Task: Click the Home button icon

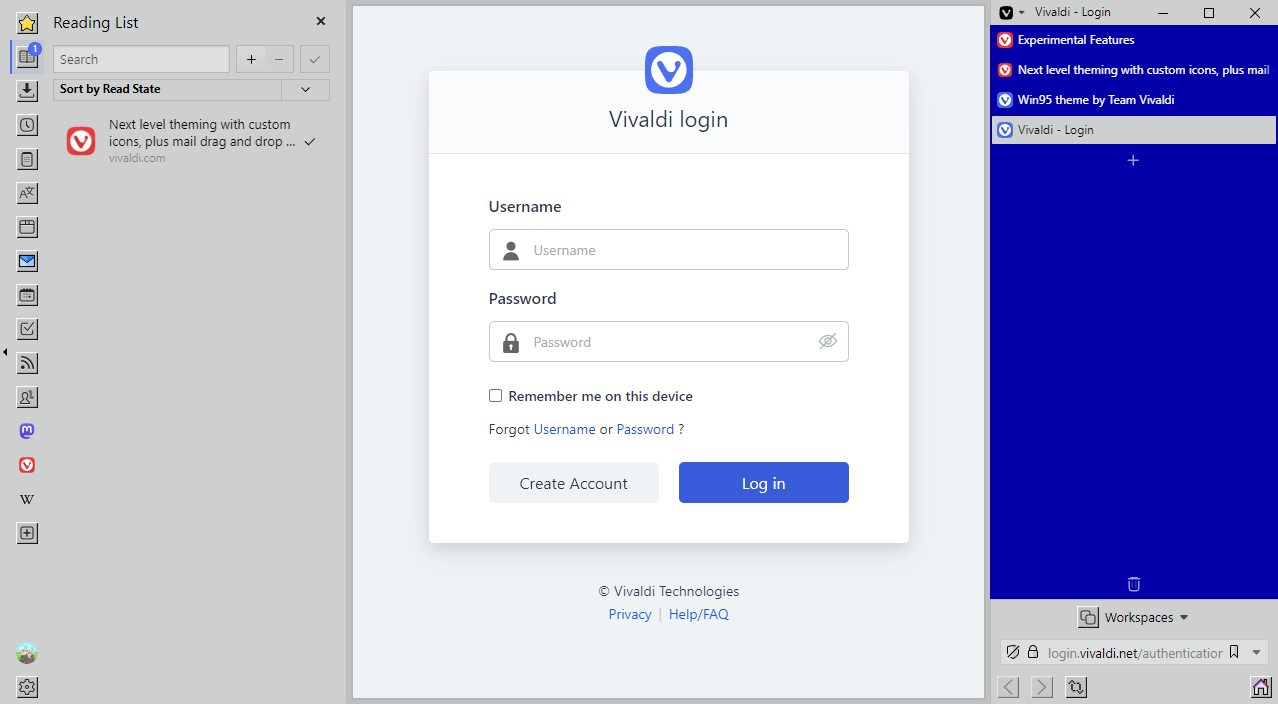Action: pyautogui.click(x=1261, y=687)
